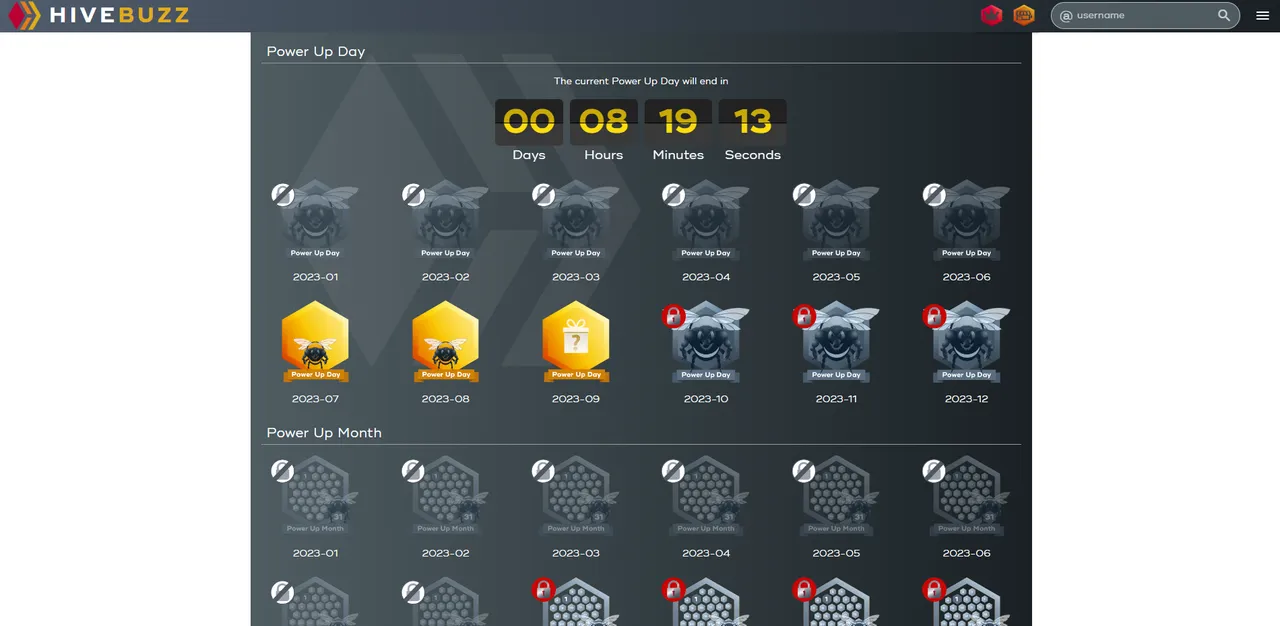Click the Days countdown tile
This screenshot has height=626, width=1280.
(x=529, y=122)
